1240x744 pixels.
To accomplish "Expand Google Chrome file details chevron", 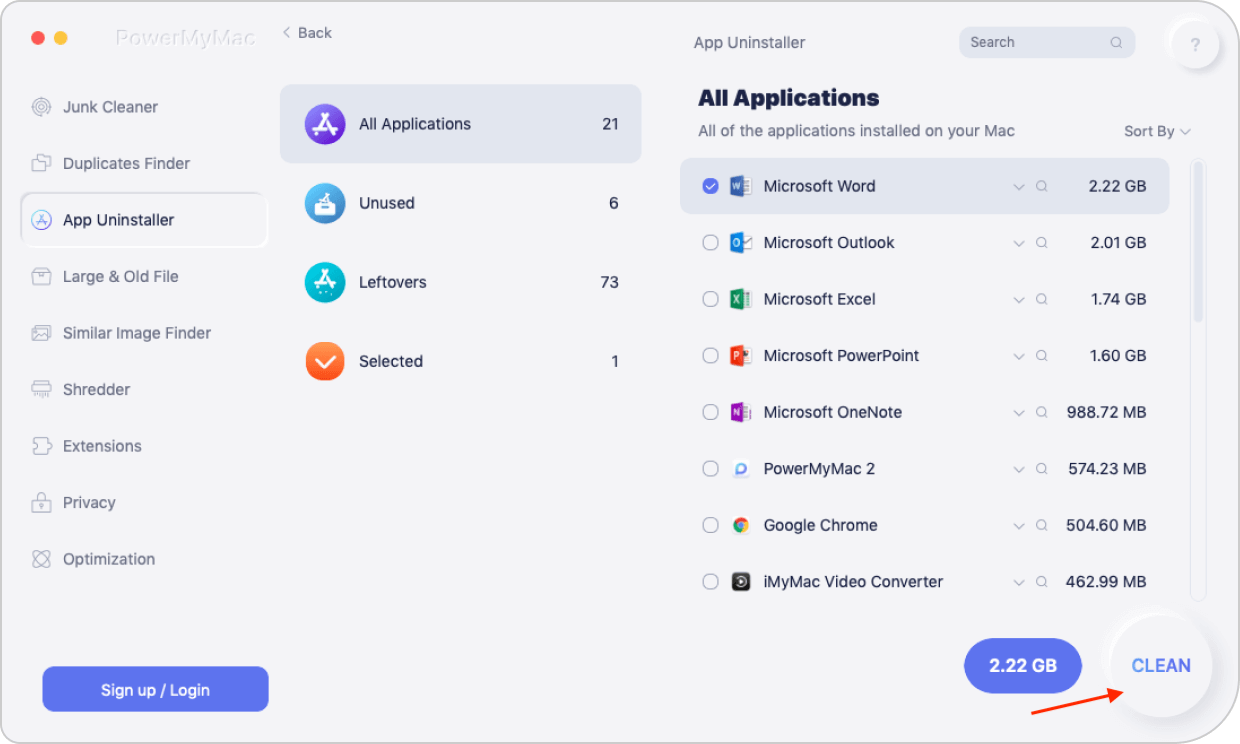I will pos(1019,526).
